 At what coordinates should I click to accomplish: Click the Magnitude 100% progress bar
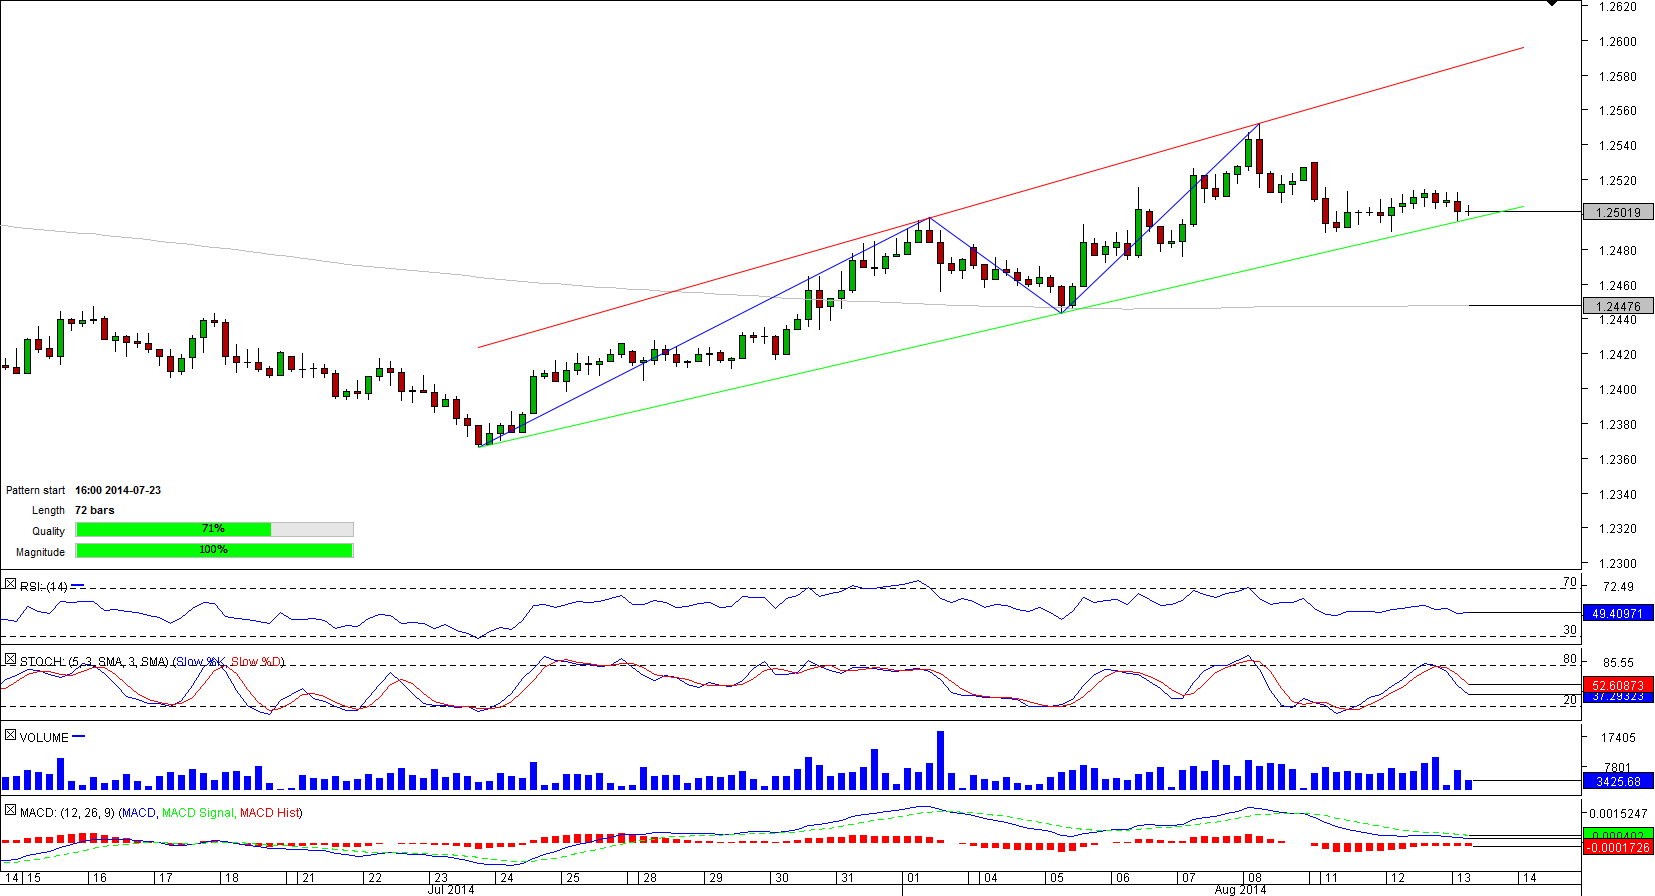pyautogui.click(x=214, y=550)
